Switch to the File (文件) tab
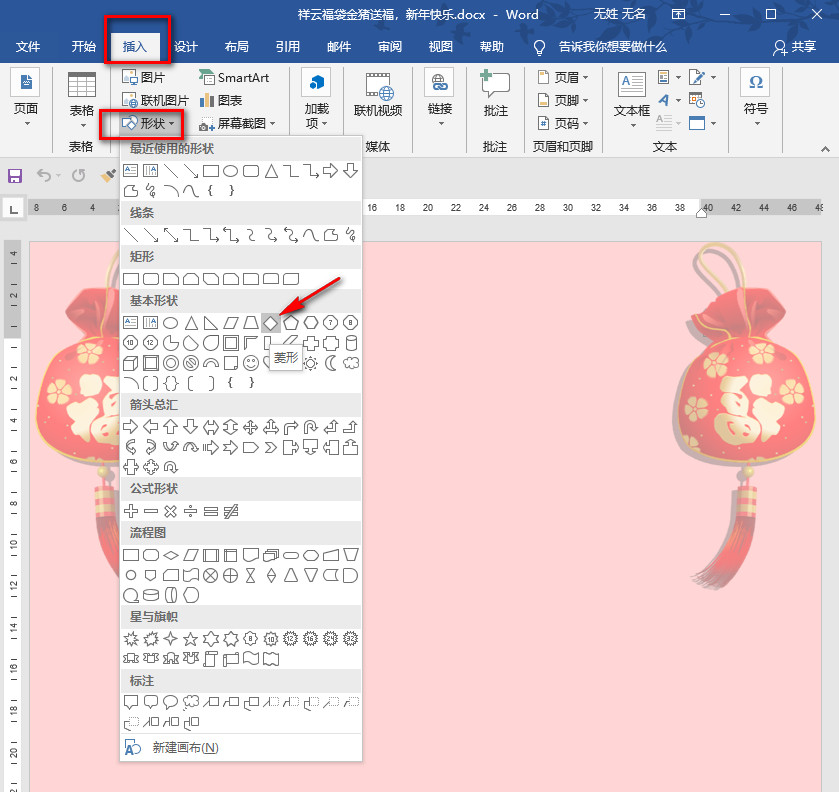 28,47
